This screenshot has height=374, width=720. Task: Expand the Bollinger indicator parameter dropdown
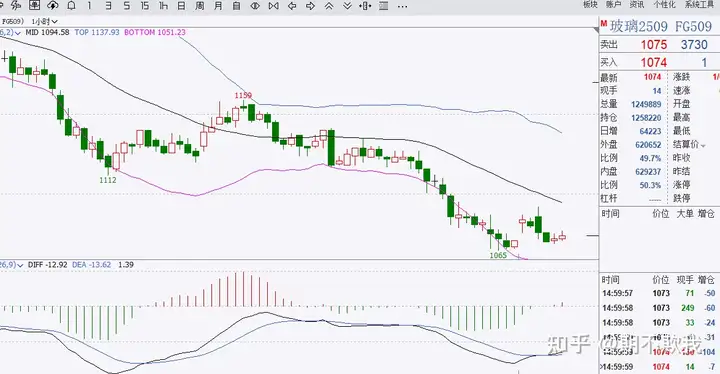click(17, 33)
